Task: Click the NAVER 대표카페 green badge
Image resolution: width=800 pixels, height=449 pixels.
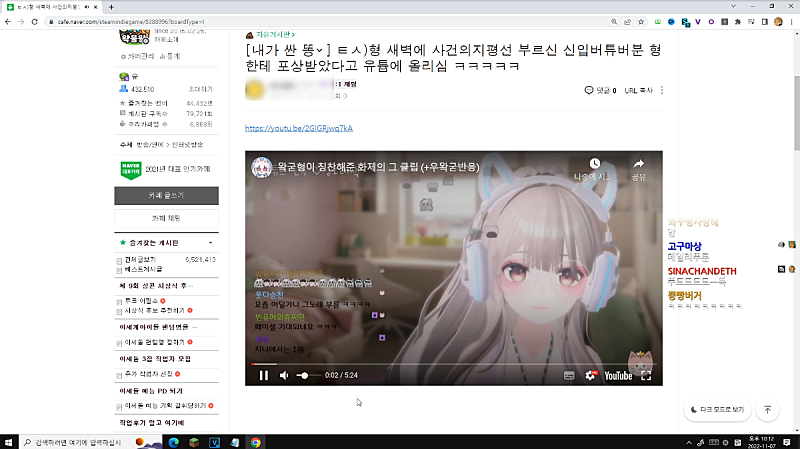Action: tap(131, 170)
